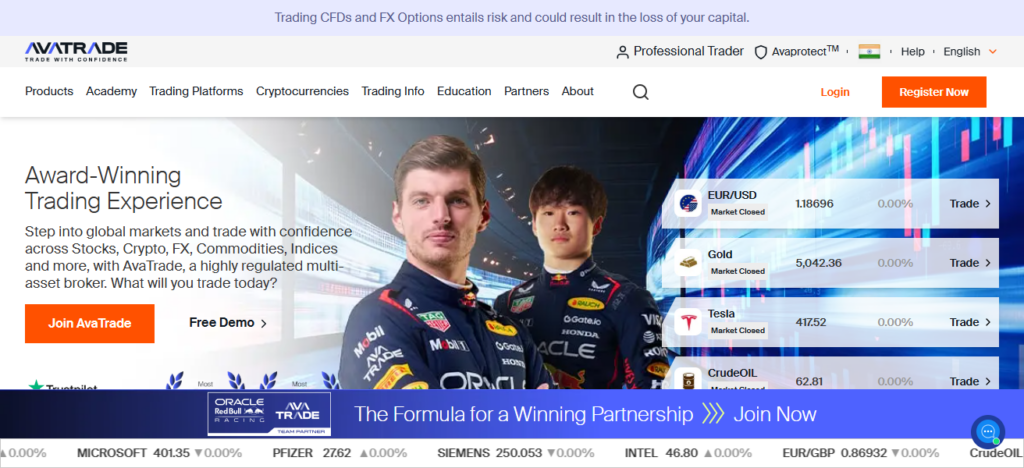
Task: Click Trade arrow for EUR/USD
Action: click(970, 204)
